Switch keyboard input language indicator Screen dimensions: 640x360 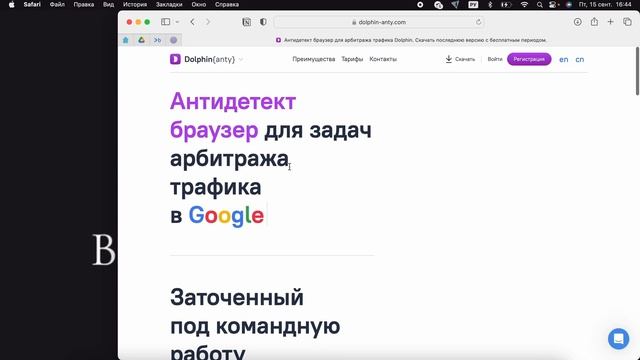coord(473,5)
